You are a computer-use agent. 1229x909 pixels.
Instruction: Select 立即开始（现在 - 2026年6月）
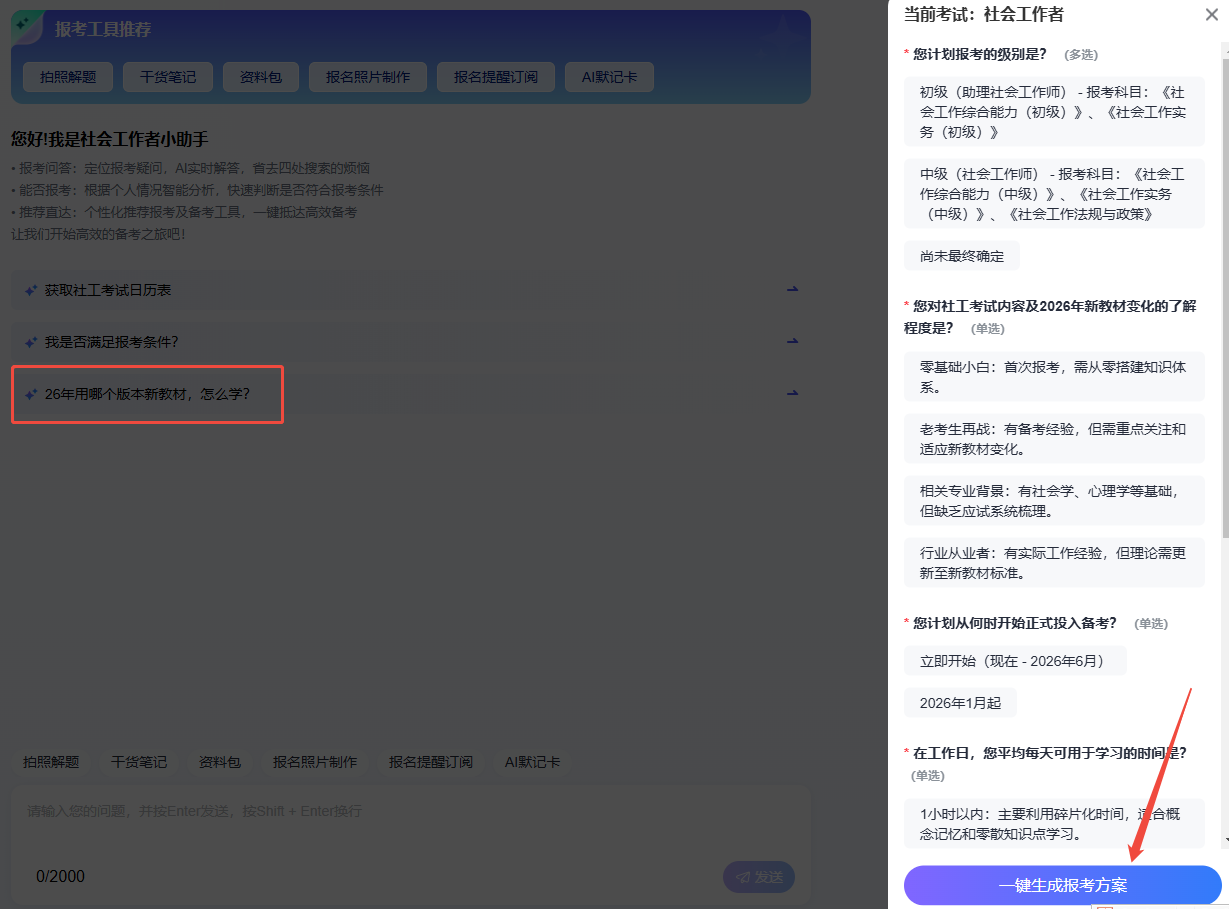click(x=1014, y=661)
